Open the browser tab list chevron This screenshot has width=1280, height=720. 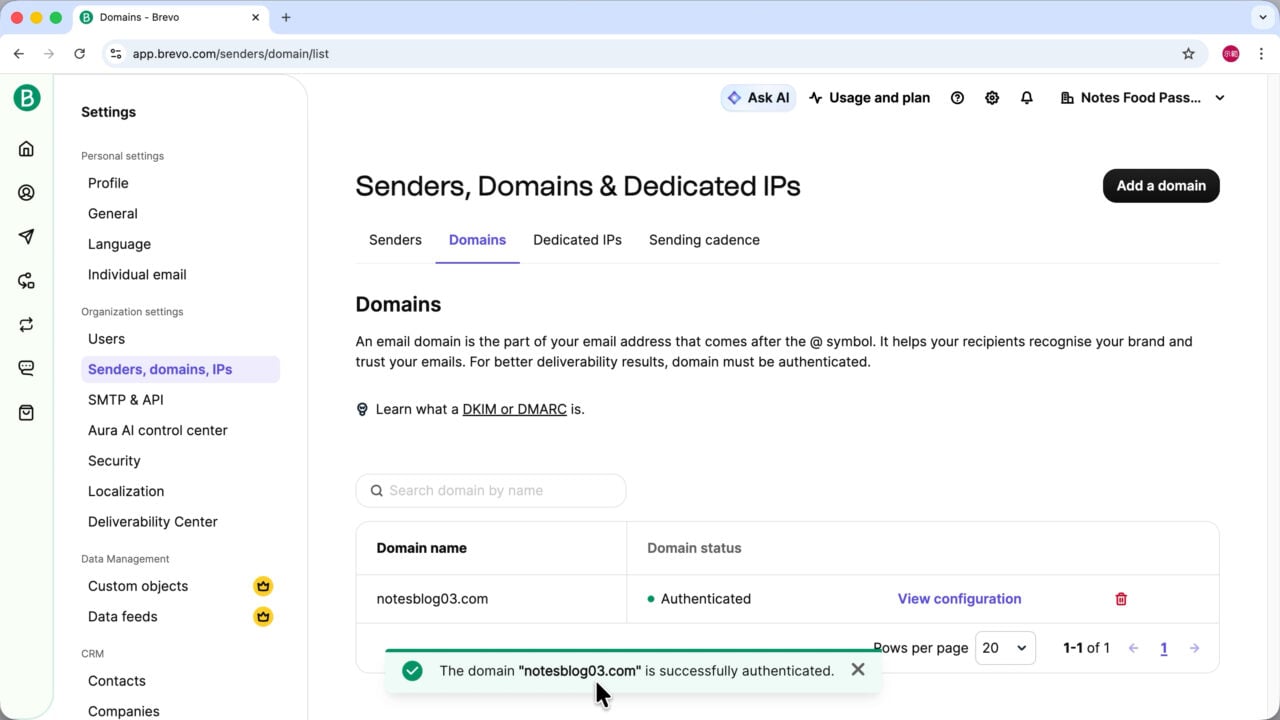point(1263,17)
